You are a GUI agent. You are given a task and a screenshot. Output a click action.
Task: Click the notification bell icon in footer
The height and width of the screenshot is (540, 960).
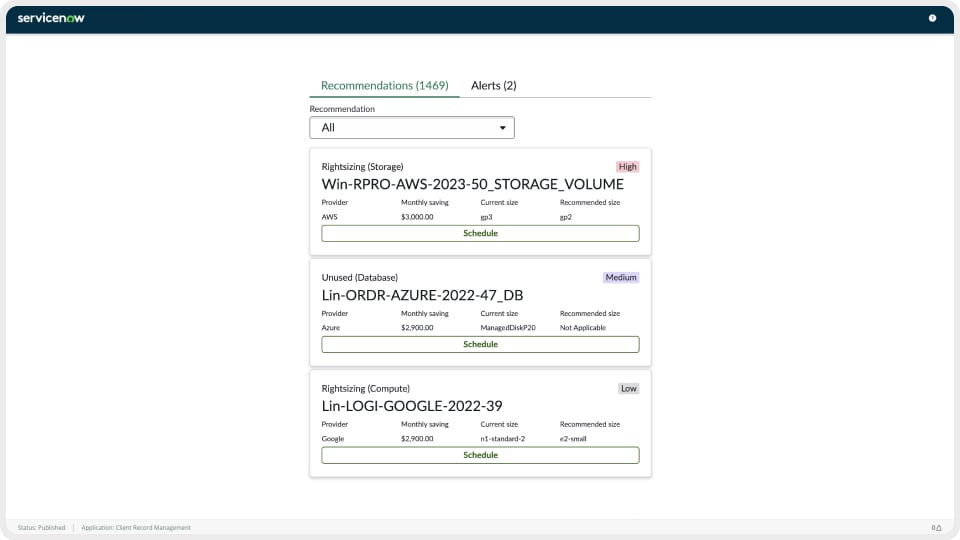[937, 527]
